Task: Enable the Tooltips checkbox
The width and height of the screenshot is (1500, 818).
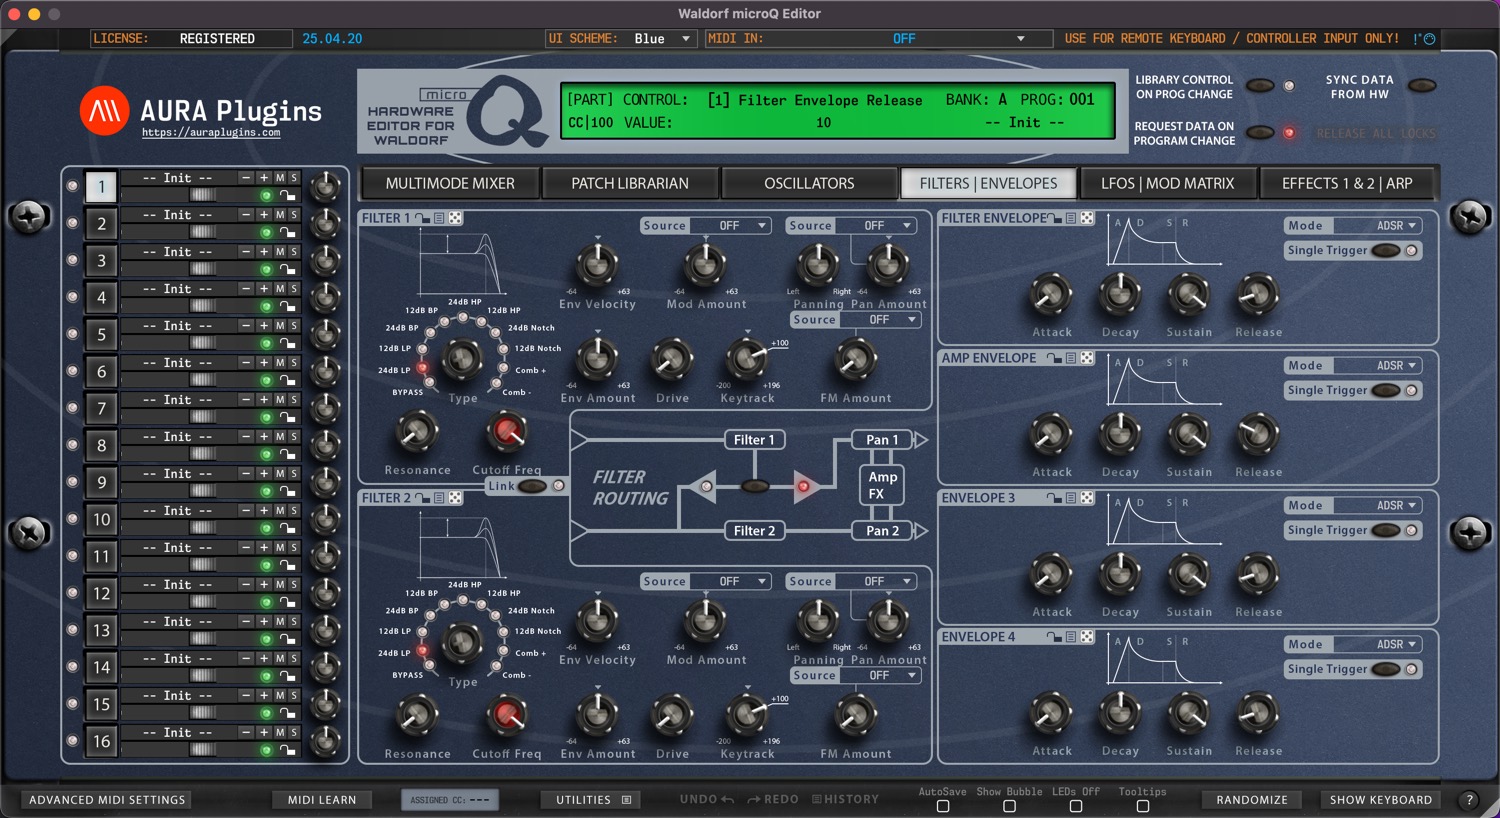Action: coord(1143,806)
